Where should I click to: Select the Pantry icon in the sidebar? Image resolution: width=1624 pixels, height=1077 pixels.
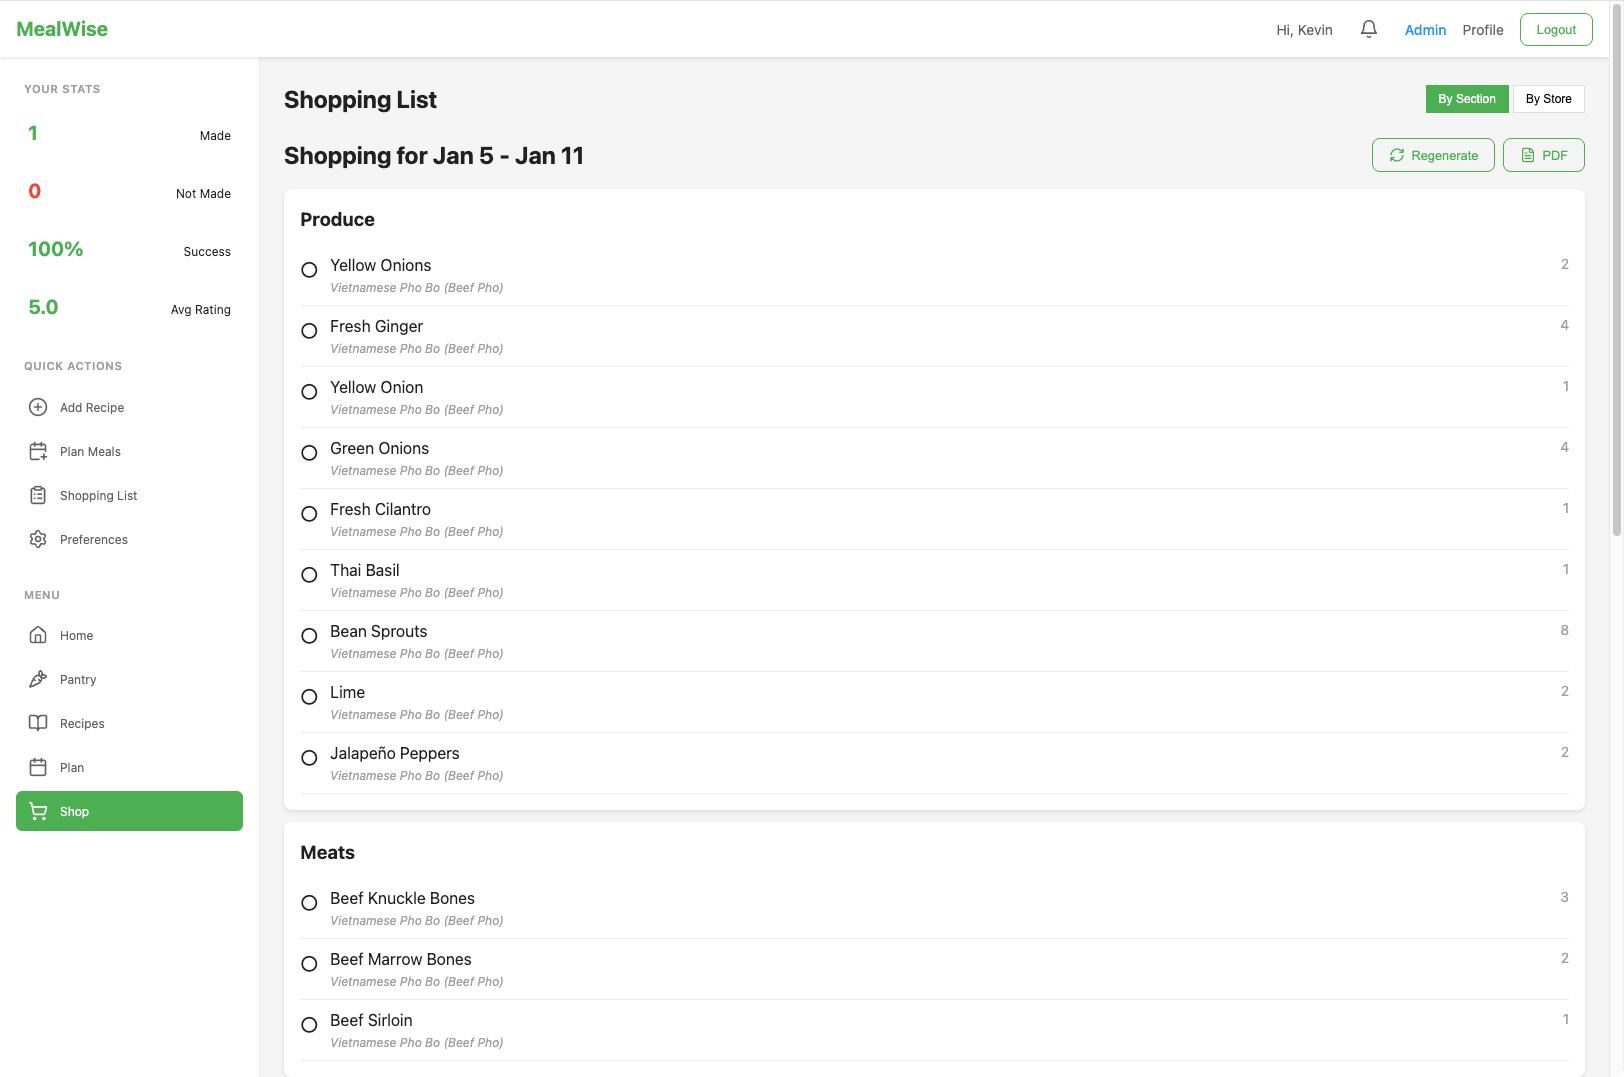tap(38, 679)
